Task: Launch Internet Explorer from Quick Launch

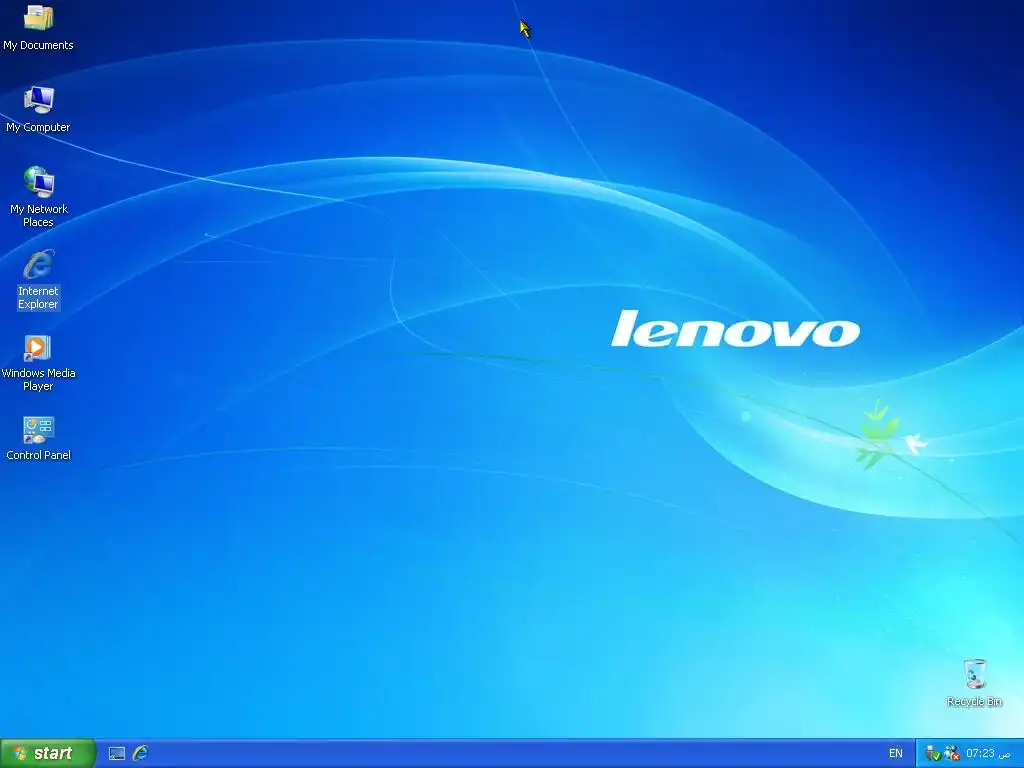Action: 140,754
